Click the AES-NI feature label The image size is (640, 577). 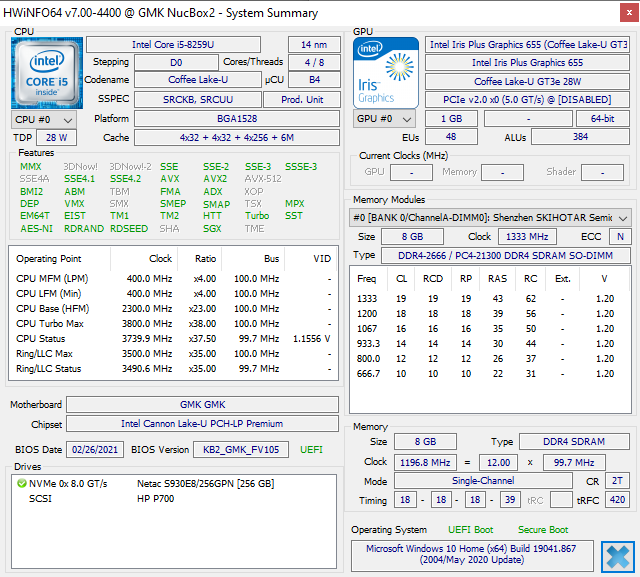(36, 229)
